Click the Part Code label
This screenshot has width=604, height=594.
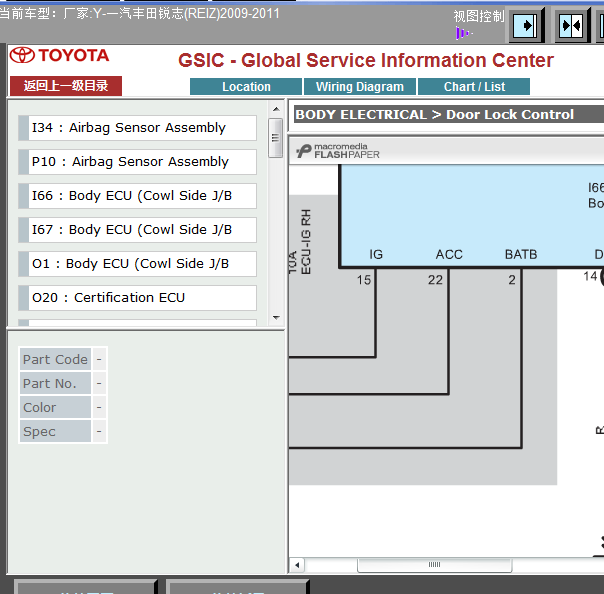click(55, 359)
